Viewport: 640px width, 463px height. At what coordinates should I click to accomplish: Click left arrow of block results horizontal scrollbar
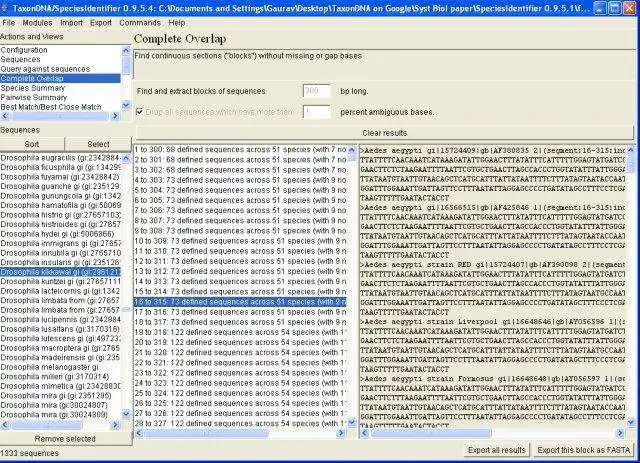point(139,433)
